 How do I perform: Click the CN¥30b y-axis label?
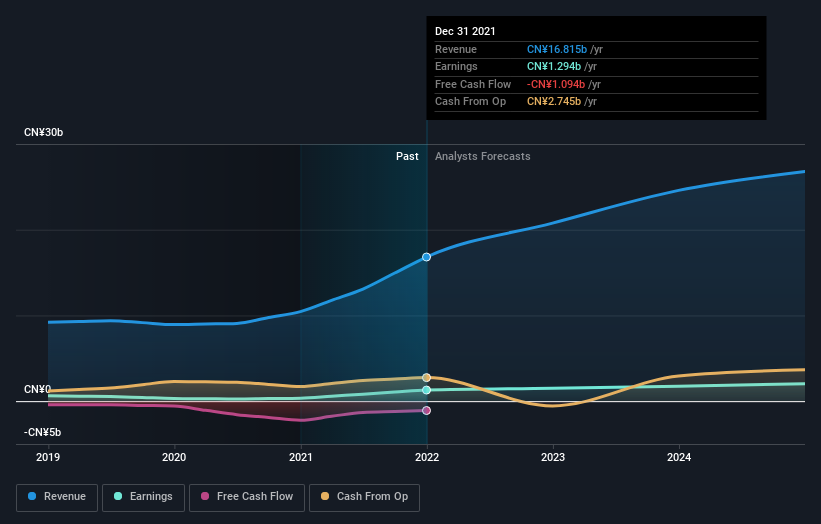click(x=43, y=132)
